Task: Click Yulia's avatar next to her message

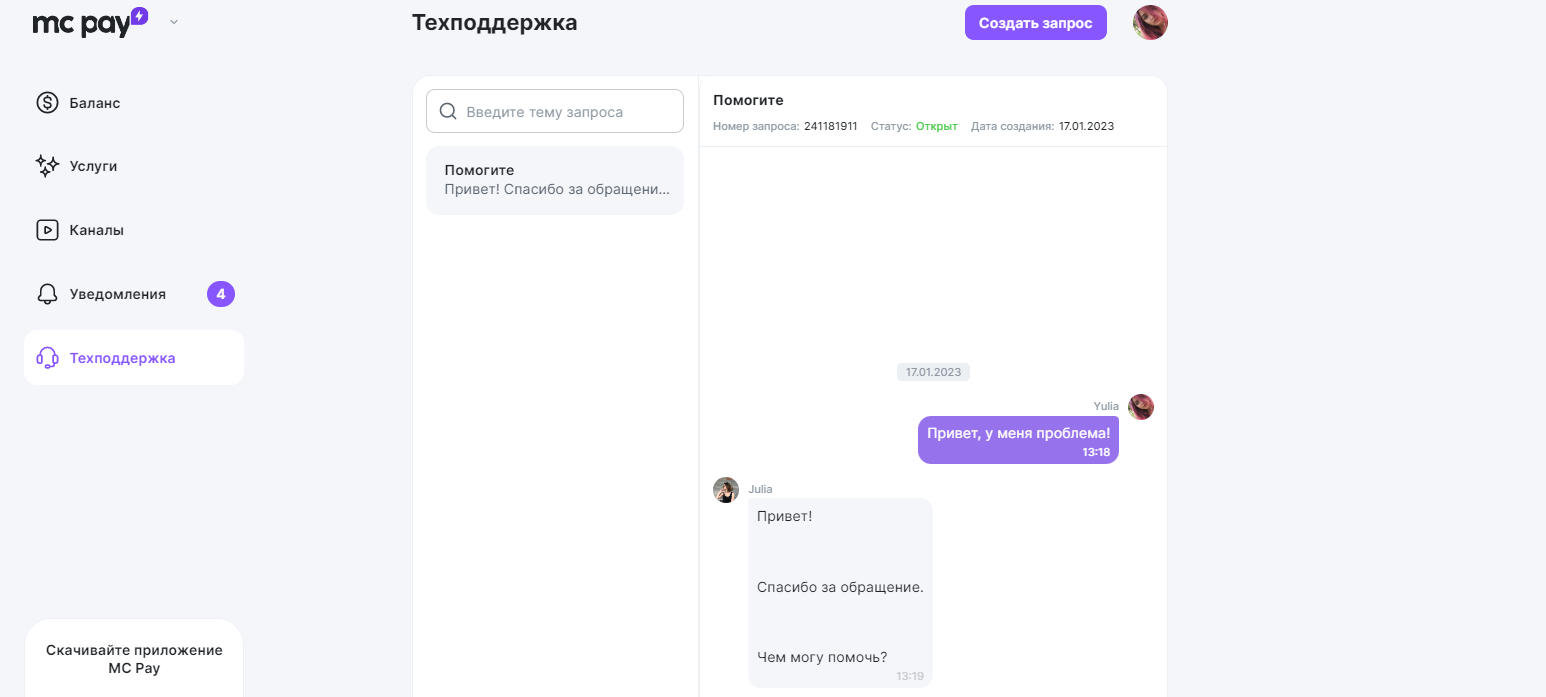Action: [1141, 407]
